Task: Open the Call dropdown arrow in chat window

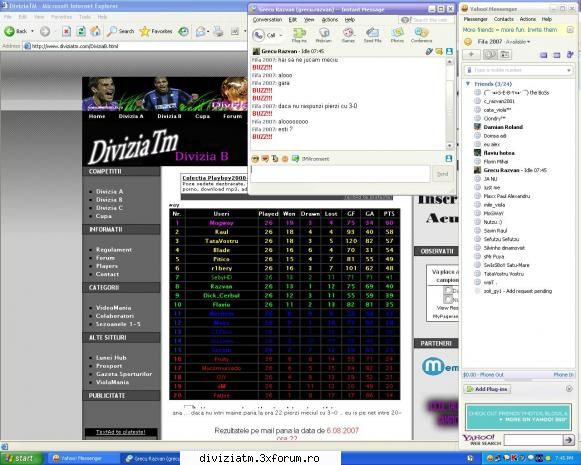Action: tap(281, 36)
